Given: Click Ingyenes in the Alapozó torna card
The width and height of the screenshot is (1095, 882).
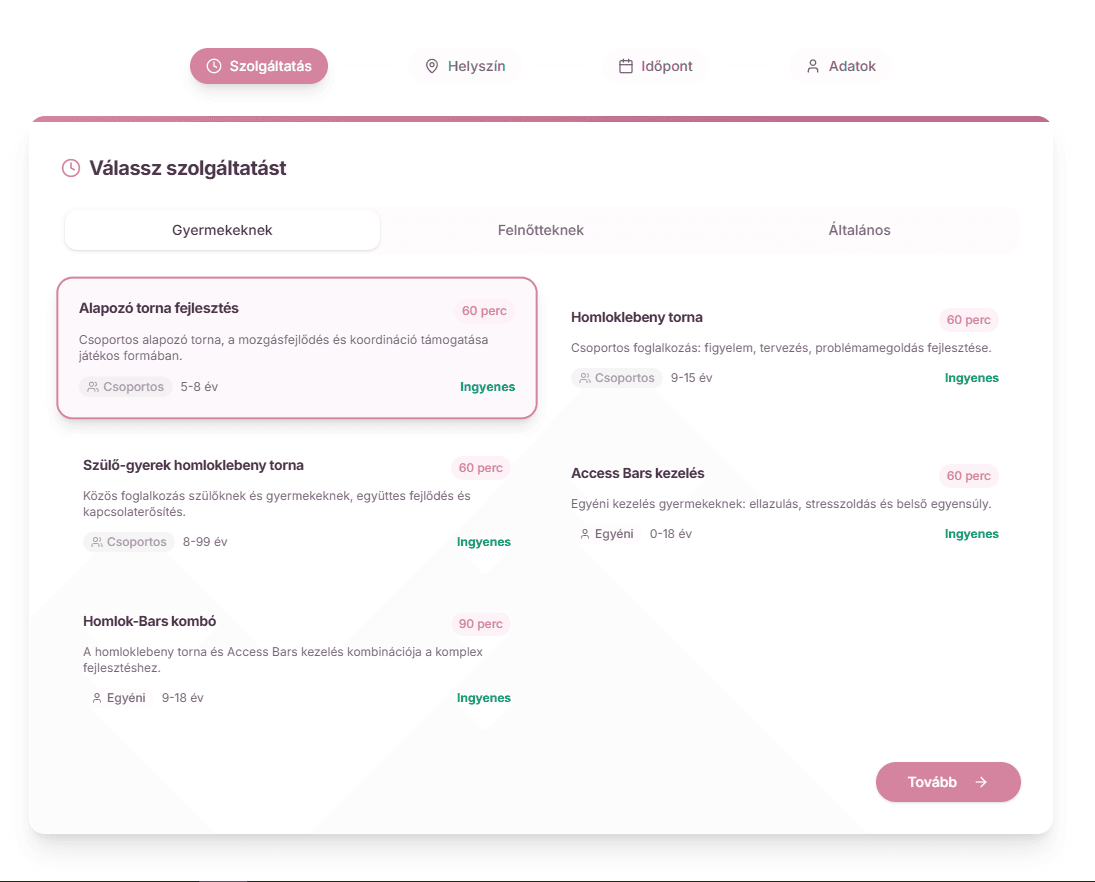Looking at the screenshot, I should 487,387.
